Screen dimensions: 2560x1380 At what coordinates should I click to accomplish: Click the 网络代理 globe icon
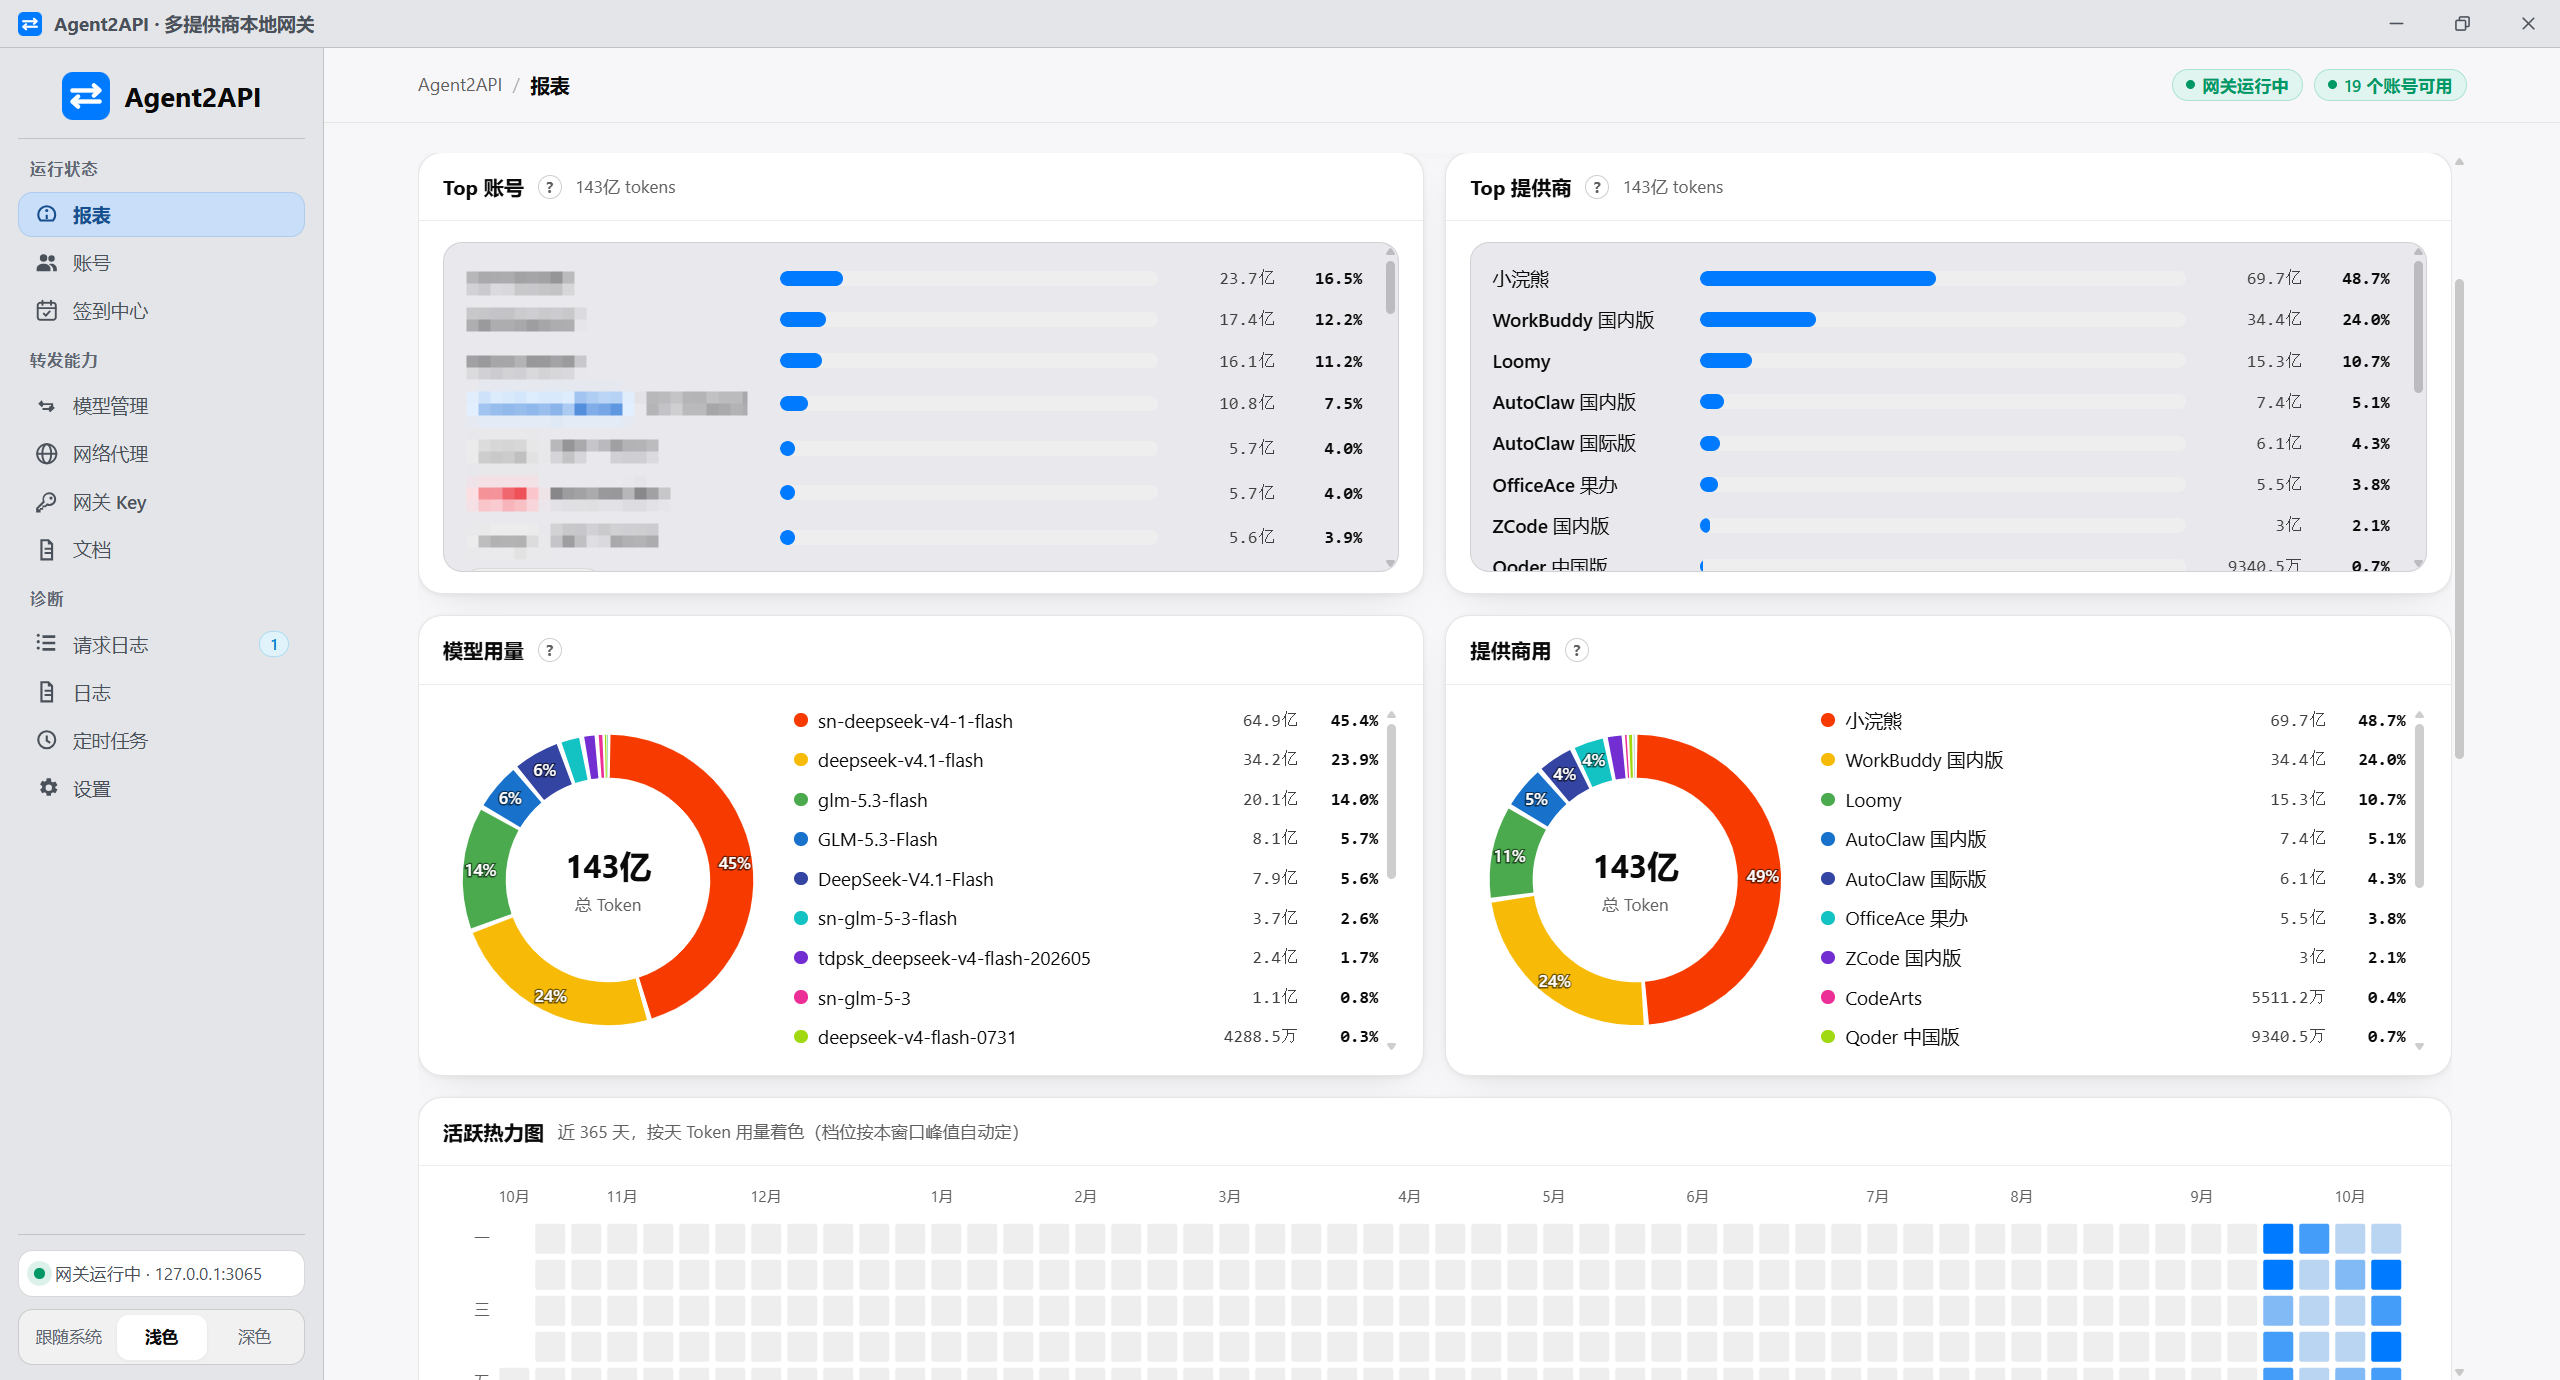point(47,454)
